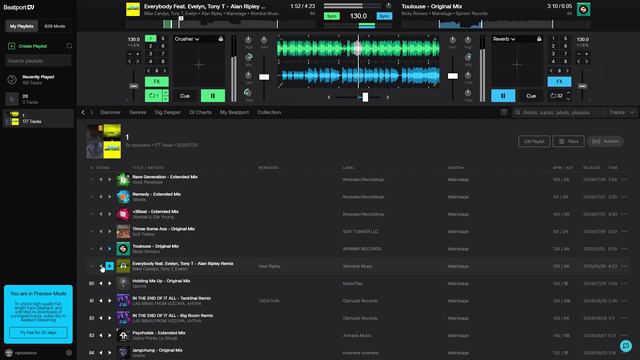Click the layout icon left of search
The width and height of the screenshot is (640, 360).
coord(504,112)
